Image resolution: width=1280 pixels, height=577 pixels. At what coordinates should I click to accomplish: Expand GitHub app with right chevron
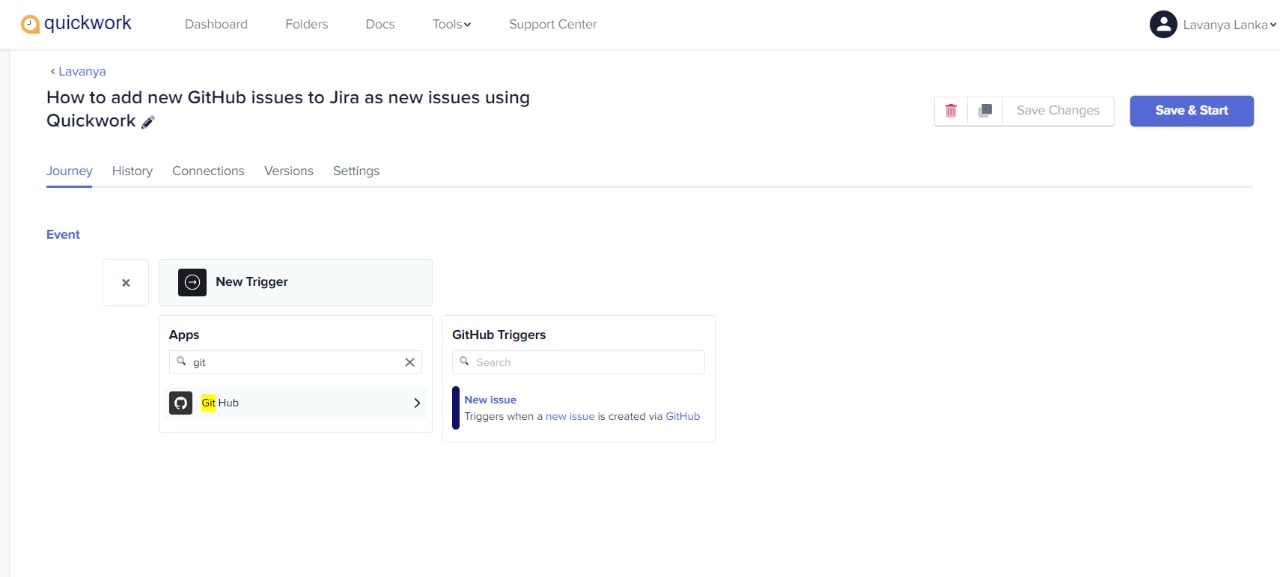[417, 403]
